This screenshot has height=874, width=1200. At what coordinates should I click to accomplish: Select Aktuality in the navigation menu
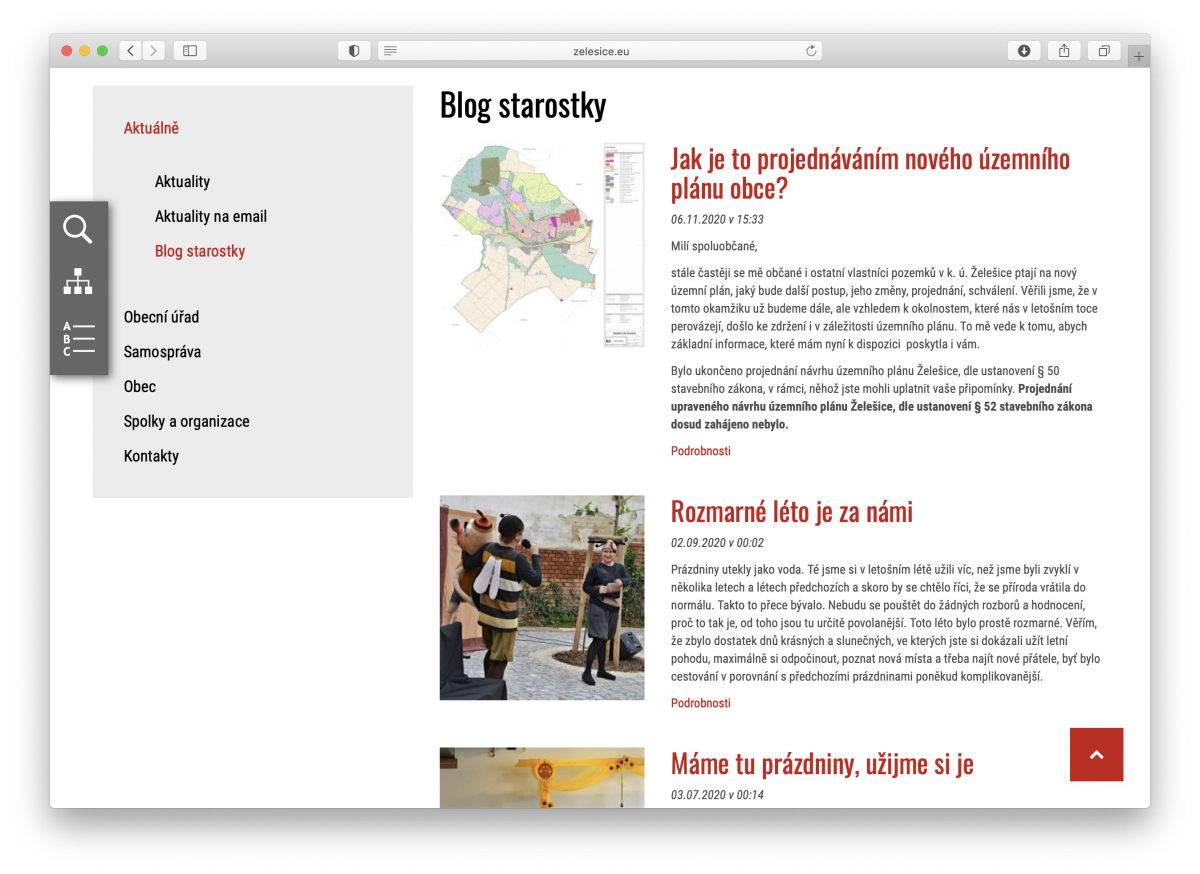182,181
